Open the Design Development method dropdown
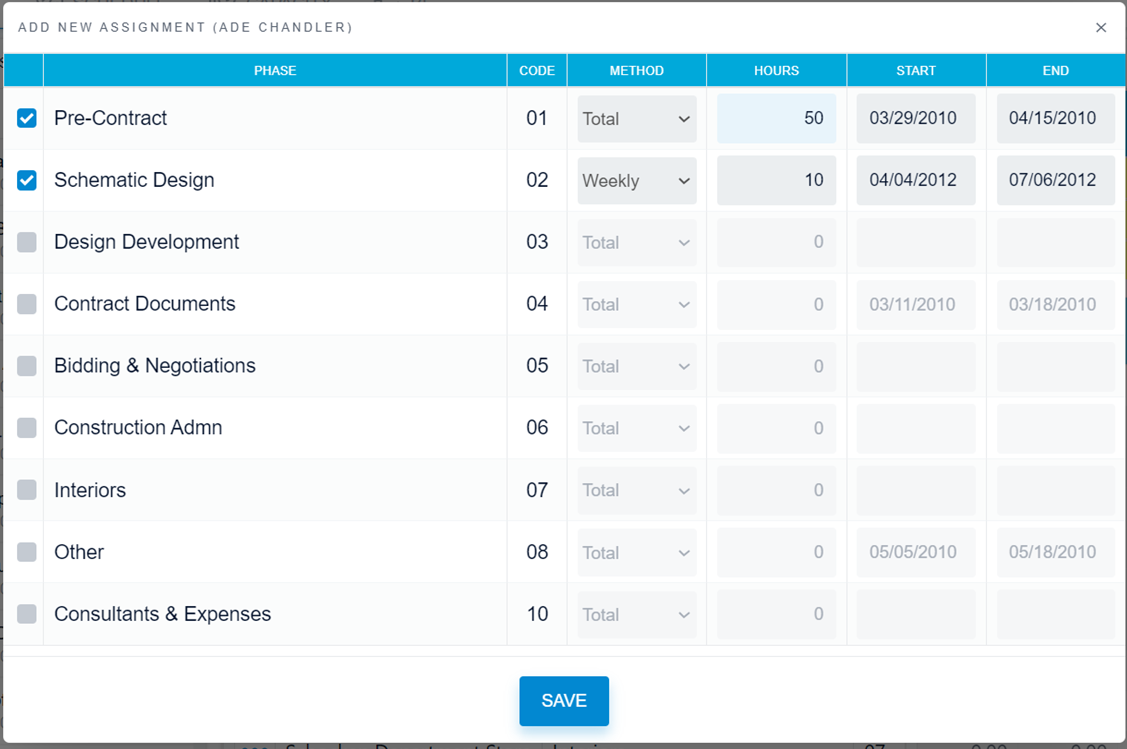Viewport: 1127px width, 749px height. coord(636,242)
